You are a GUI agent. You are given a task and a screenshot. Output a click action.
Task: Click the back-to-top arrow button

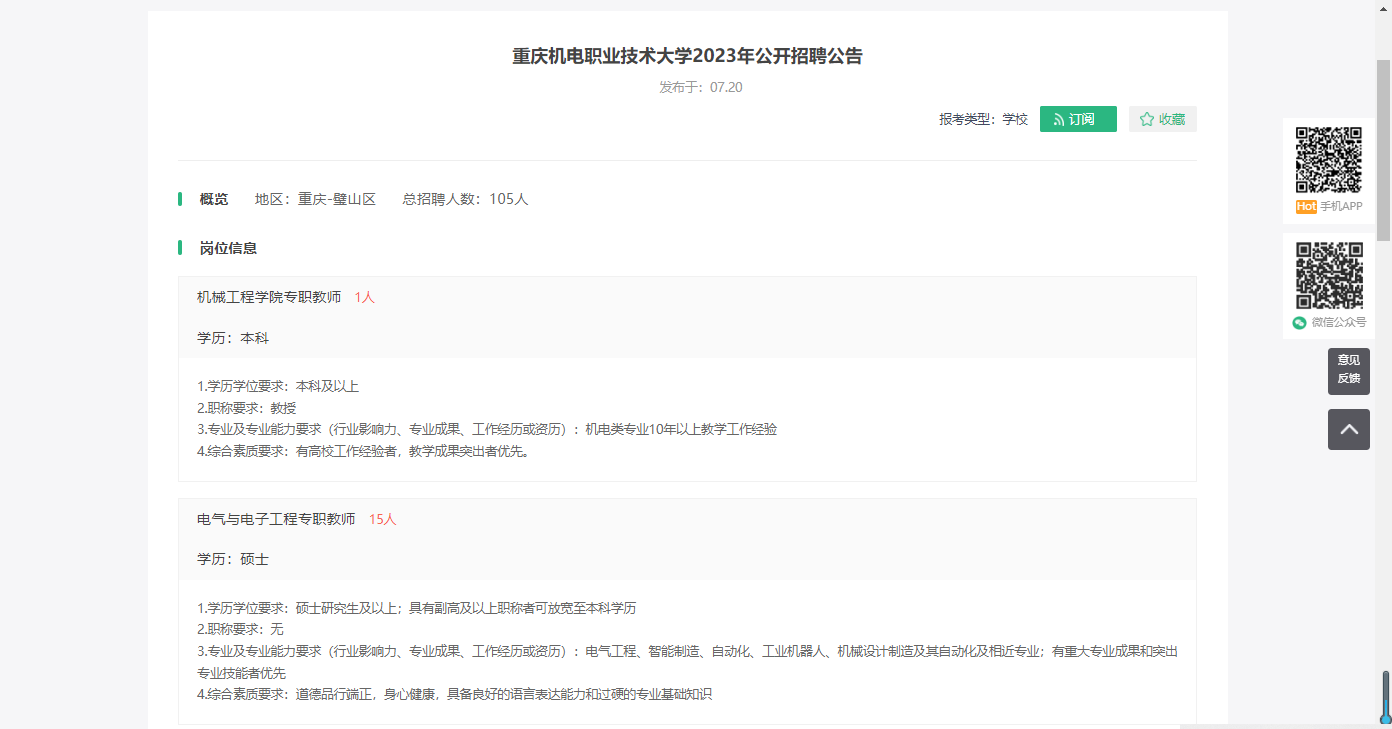1349,429
